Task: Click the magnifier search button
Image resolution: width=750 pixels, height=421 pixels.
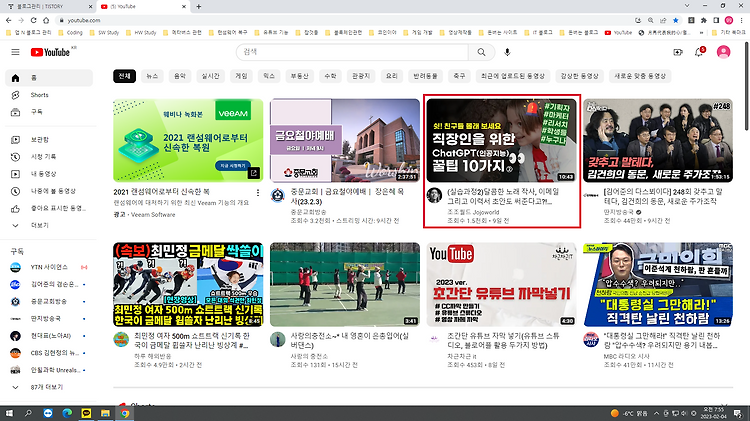Action: coord(481,52)
